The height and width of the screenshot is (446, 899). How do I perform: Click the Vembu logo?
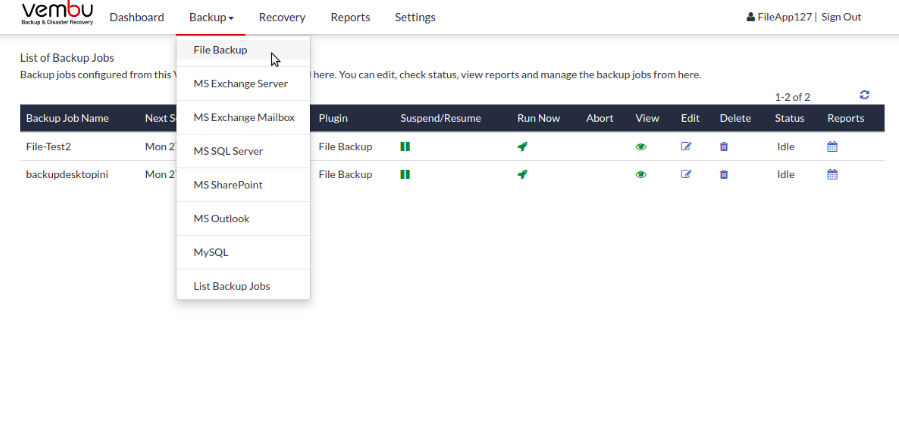click(57, 14)
